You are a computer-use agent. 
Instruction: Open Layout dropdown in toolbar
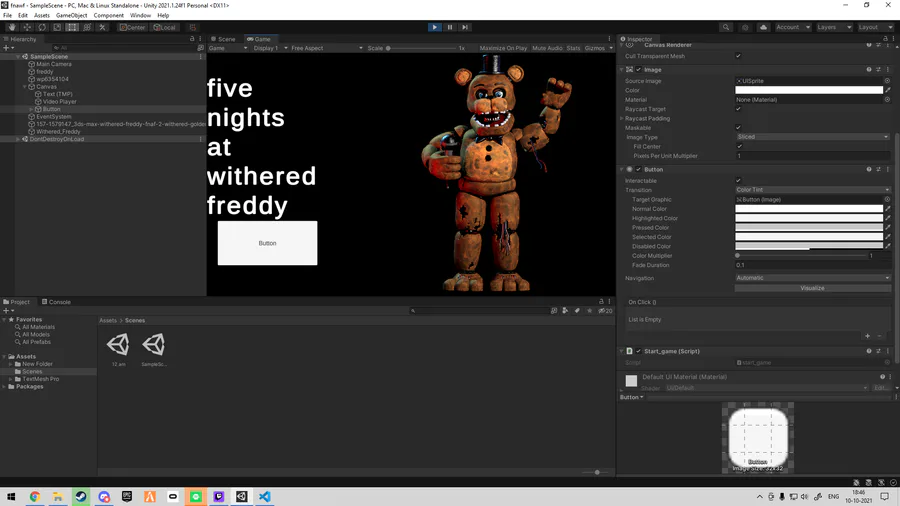pos(875,27)
